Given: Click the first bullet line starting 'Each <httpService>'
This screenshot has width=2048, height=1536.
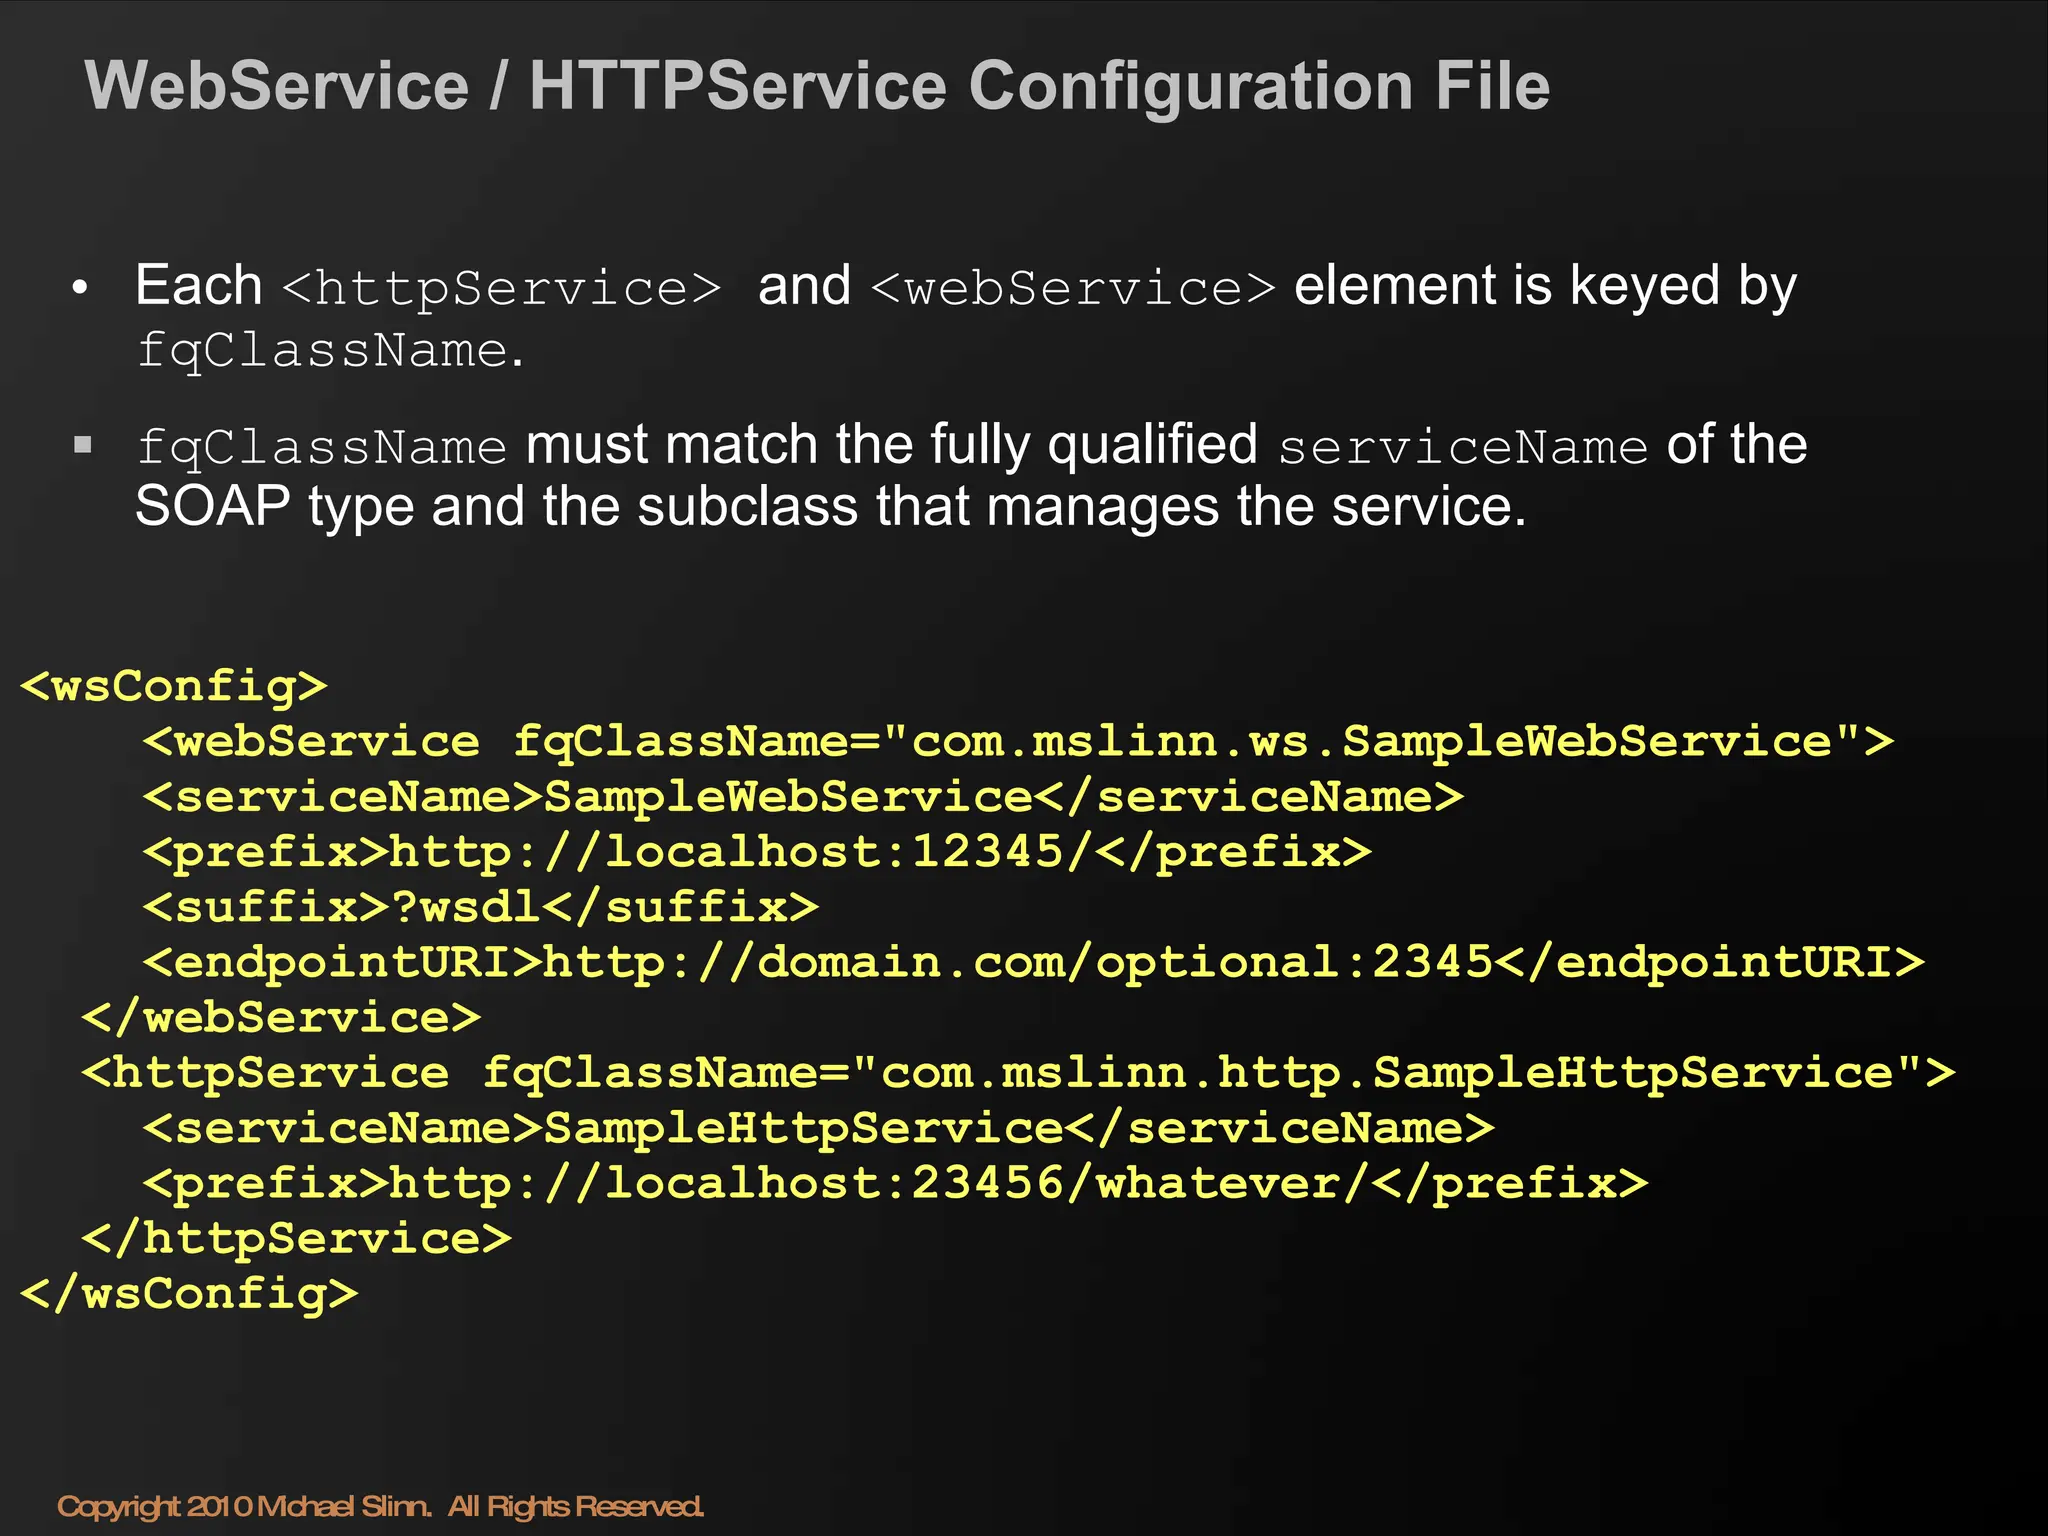Looking at the screenshot, I should tap(966, 287).
